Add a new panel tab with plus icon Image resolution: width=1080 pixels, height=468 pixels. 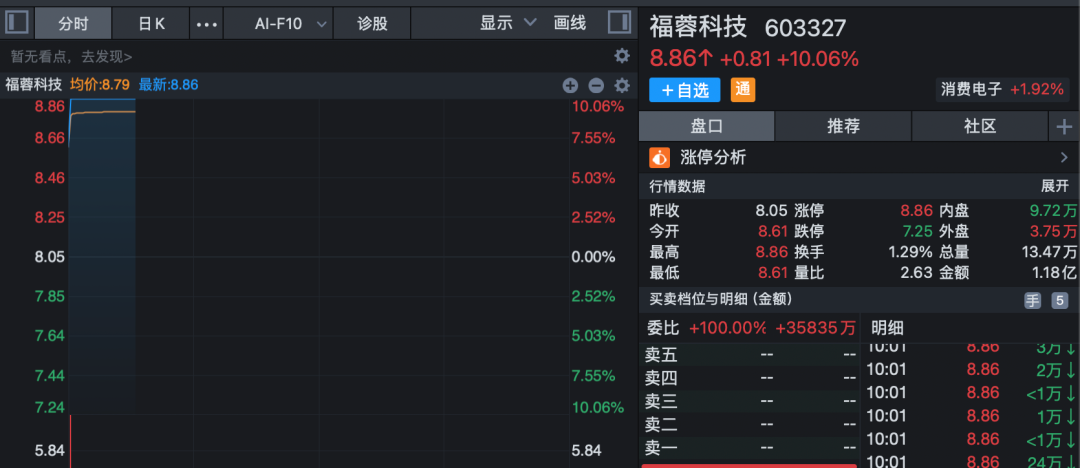coord(1064,127)
